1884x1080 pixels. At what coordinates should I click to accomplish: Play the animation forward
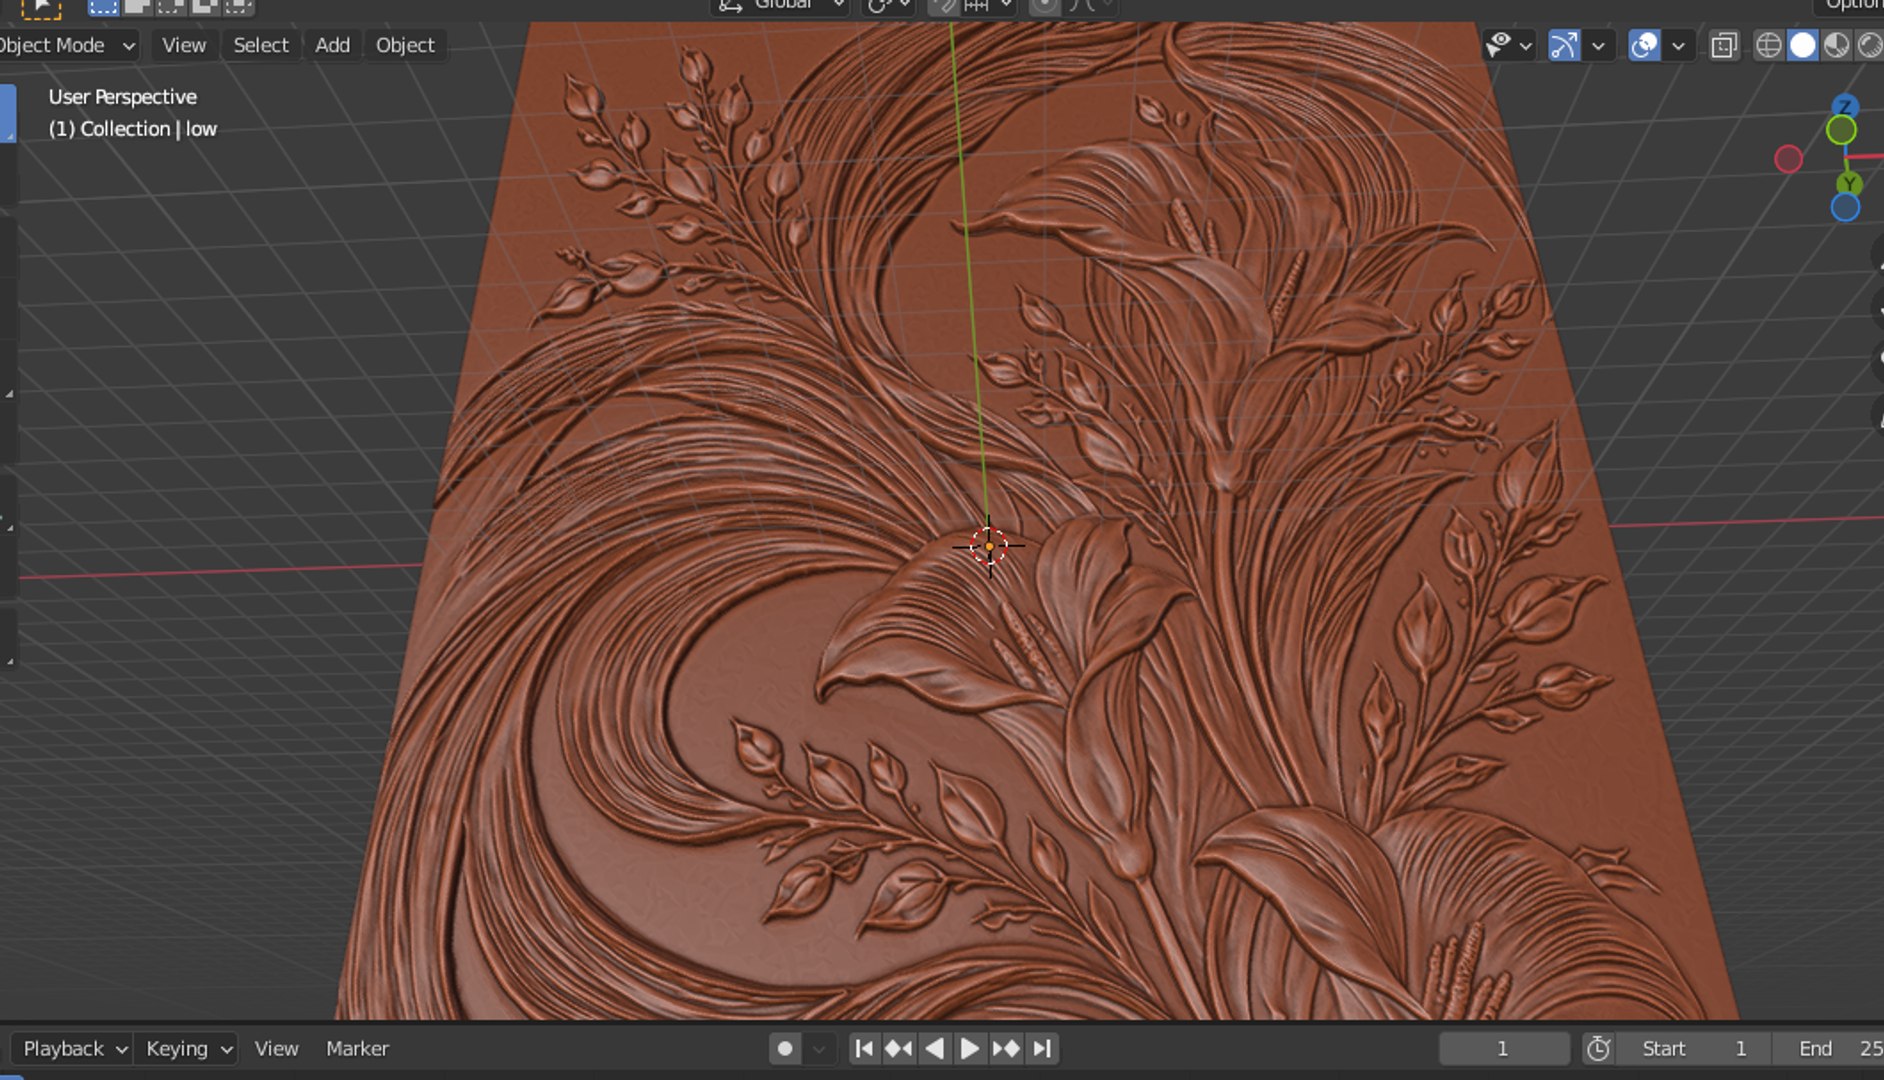coord(970,1048)
